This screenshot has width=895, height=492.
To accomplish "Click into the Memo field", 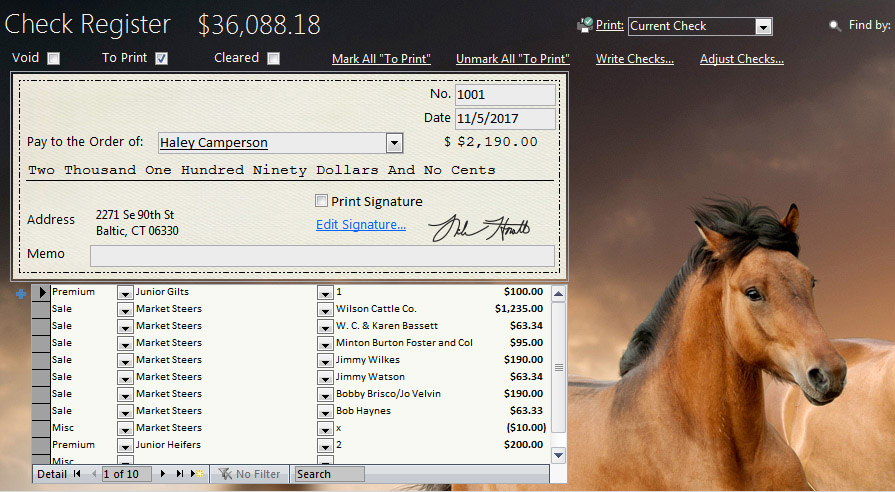I will click(x=322, y=255).
